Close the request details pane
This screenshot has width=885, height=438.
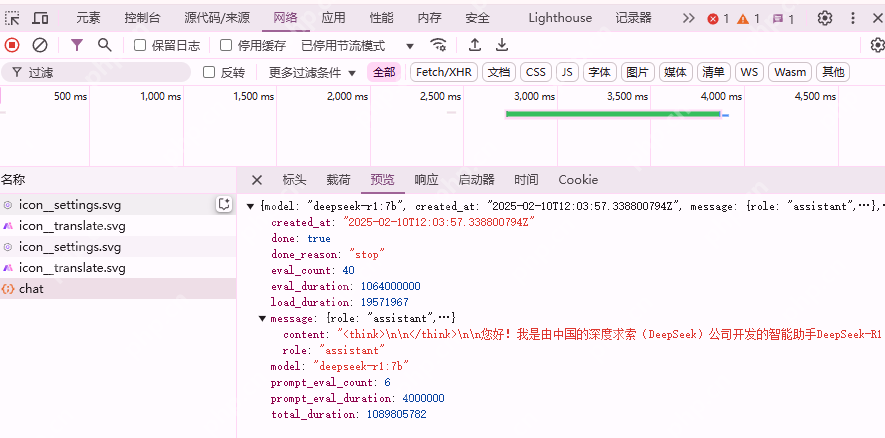point(257,180)
